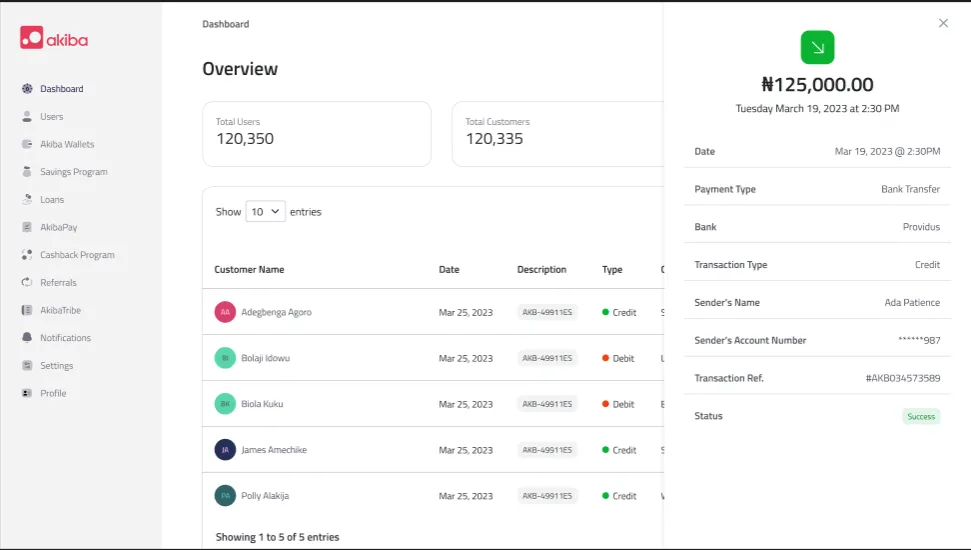This screenshot has height=550, width=971.
Task: Click the Savings Program sidebar icon
Action: [x=27, y=172]
